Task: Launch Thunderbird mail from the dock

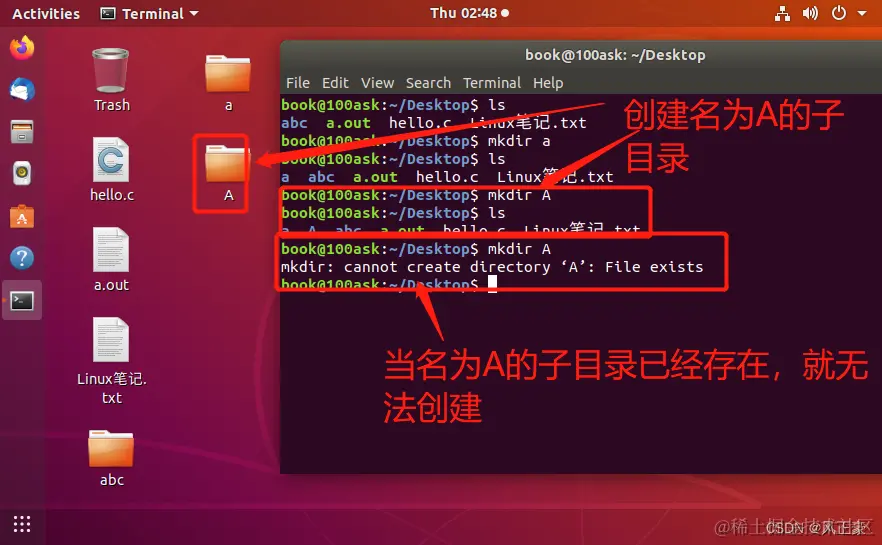Action: point(22,90)
